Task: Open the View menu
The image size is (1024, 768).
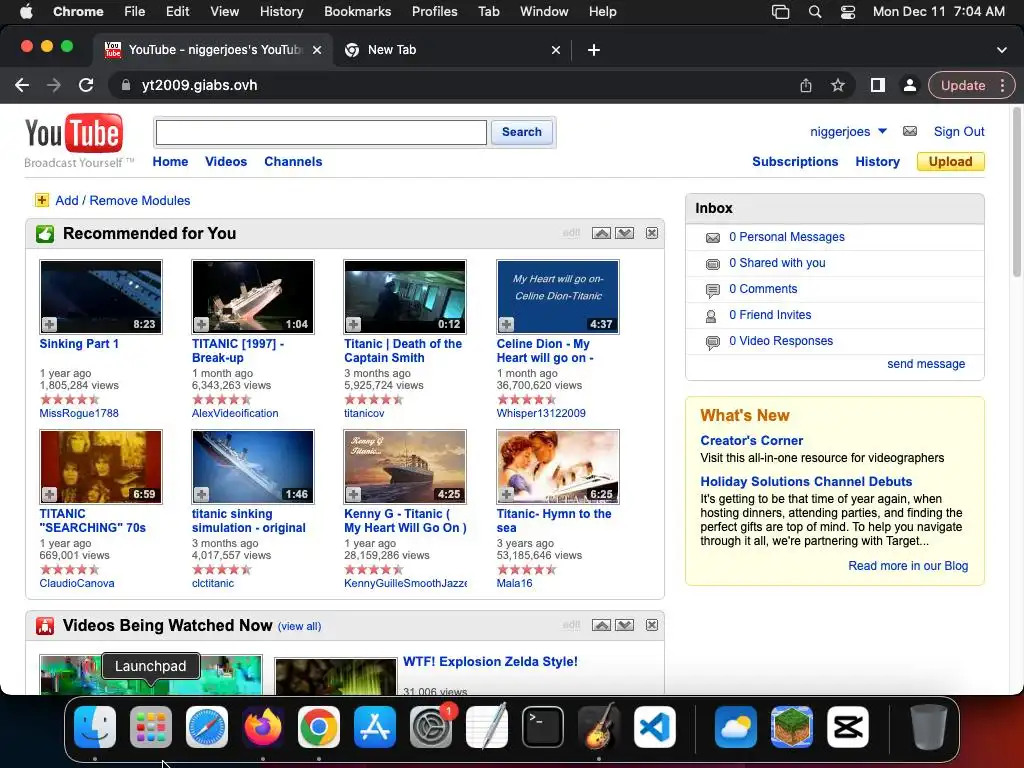Action: point(225,12)
